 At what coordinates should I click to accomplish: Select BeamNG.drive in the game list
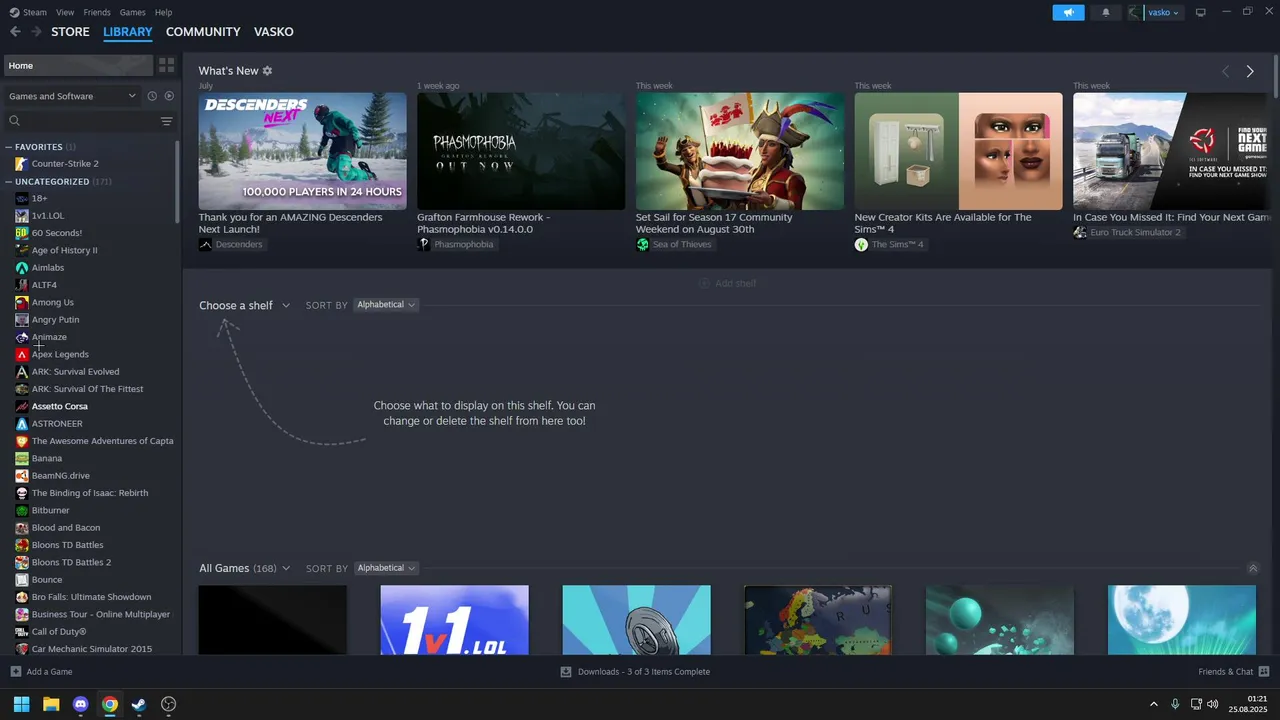(x=60, y=476)
